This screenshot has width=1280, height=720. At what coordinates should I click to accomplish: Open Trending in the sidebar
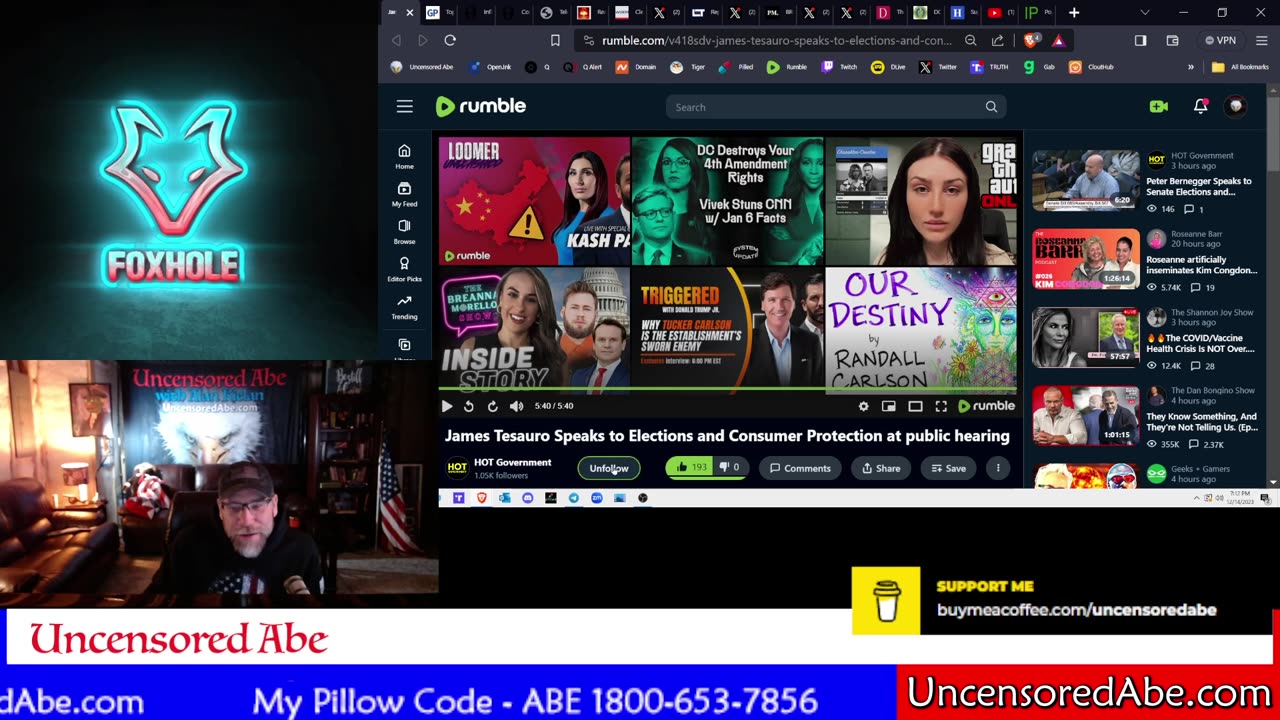[x=404, y=307]
